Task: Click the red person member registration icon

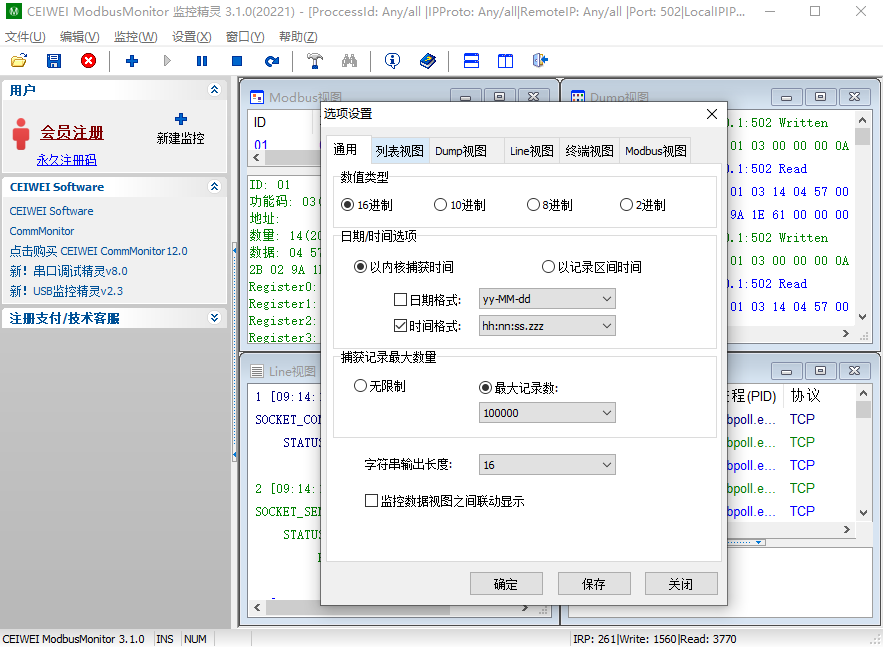Action: point(21,134)
